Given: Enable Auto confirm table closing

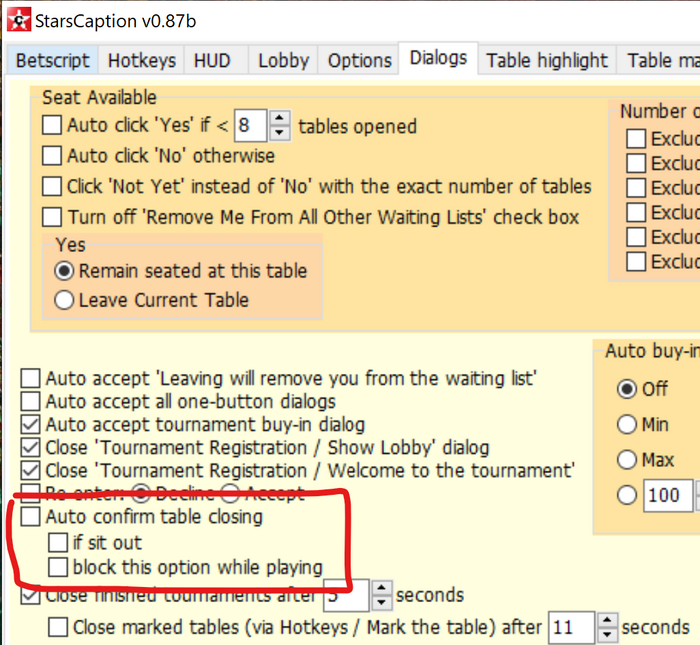Looking at the screenshot, I should click(x=30, y=516).
